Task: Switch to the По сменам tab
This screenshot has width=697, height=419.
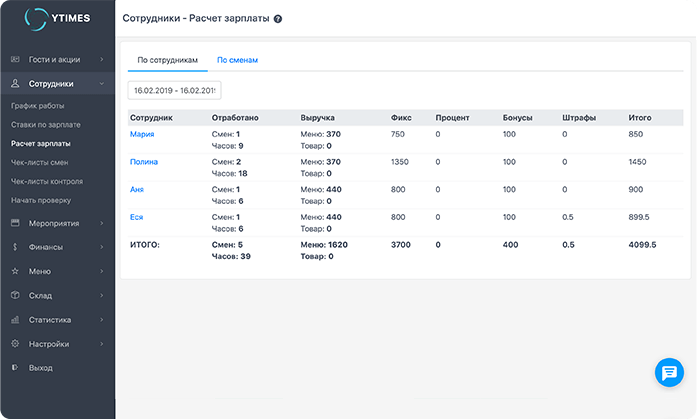Action: pos(237,60)
